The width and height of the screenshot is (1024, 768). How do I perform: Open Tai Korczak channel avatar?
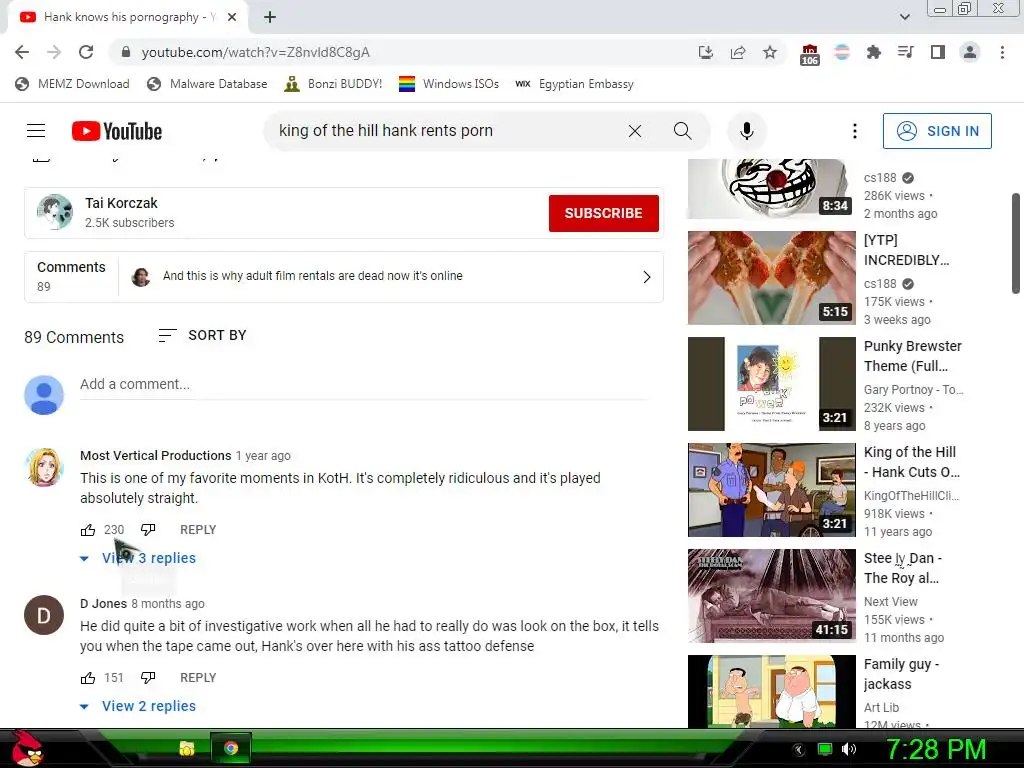coord(54,212)
